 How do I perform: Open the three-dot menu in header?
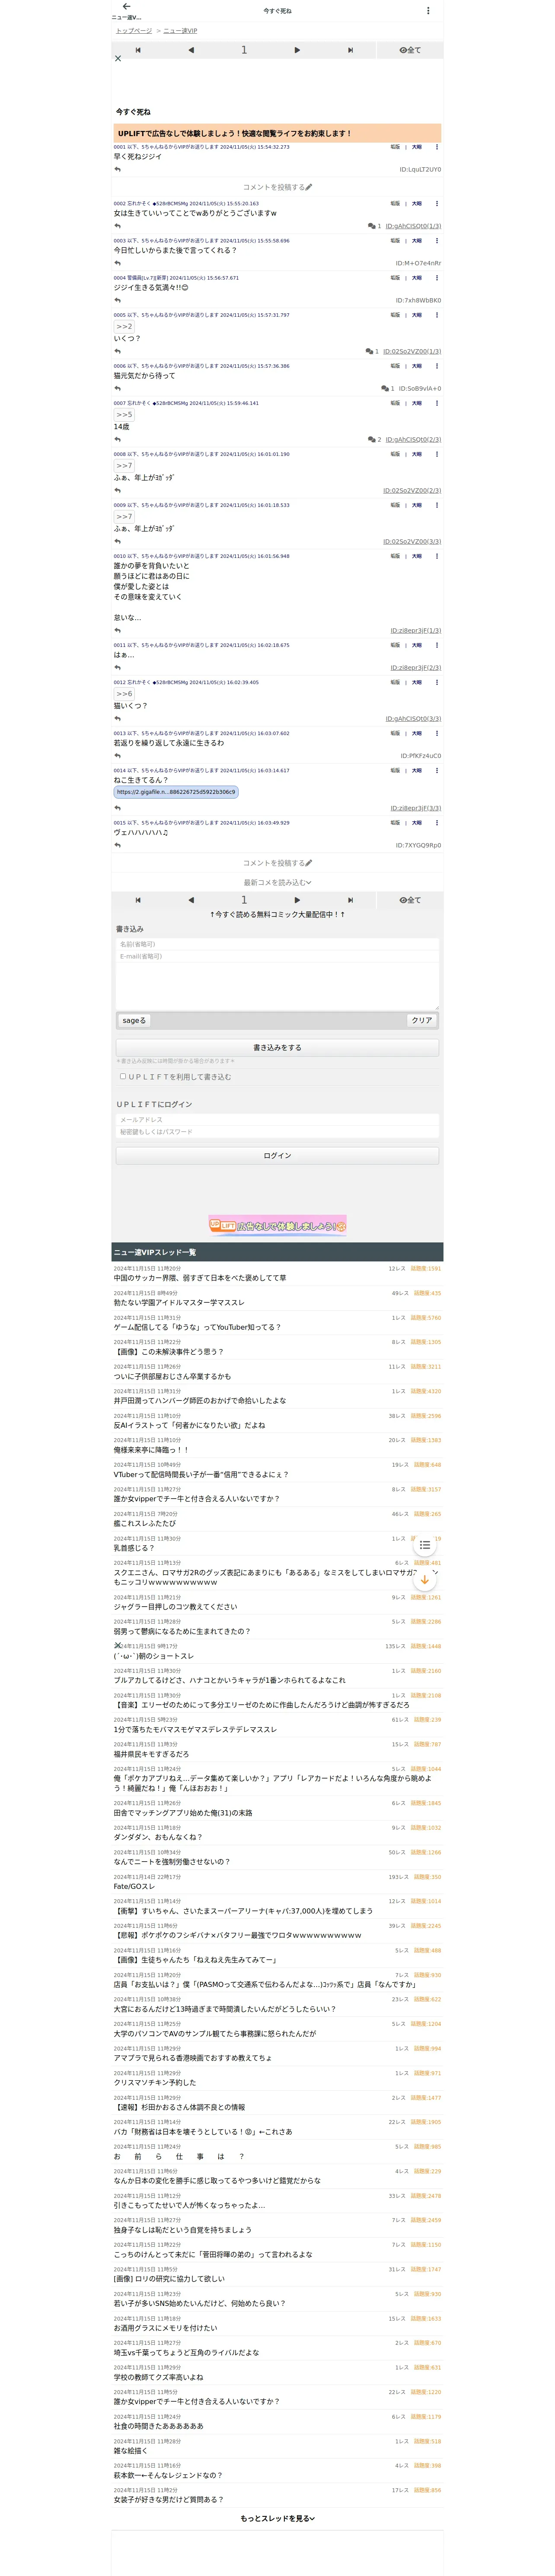(x=428, y=11)
